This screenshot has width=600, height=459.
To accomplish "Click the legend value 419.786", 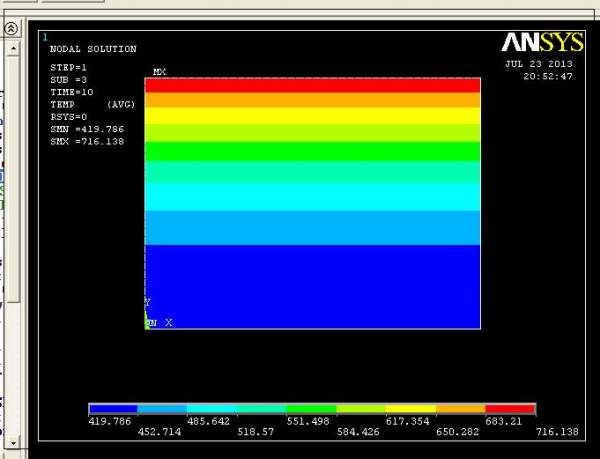I will [110, 421].
